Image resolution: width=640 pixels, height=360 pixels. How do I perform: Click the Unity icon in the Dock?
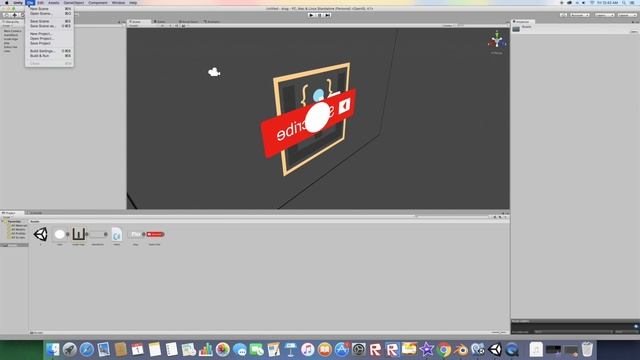point(495,349)
